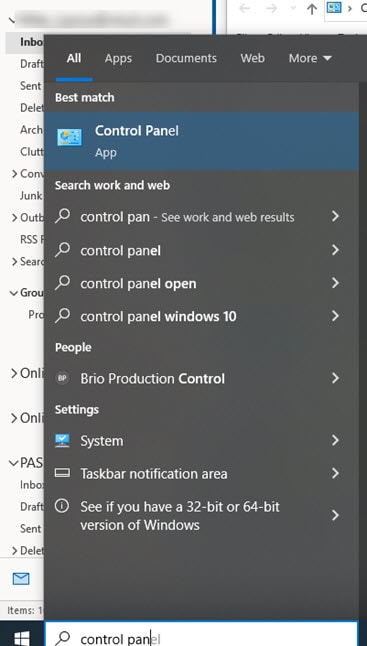
Task: Collapse the PAS mailbox folder group
Action: 13,463
